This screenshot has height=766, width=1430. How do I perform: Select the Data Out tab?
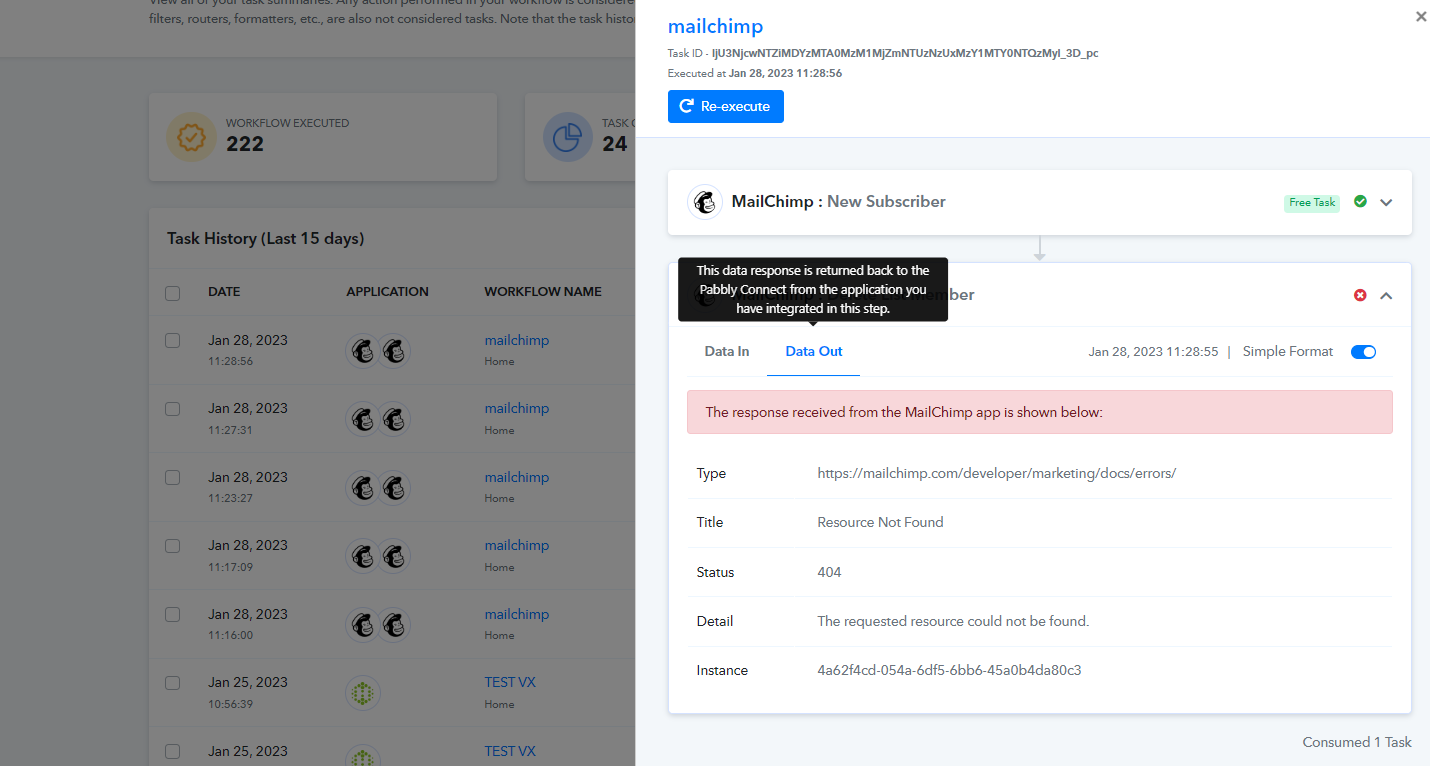pyautogui.click(x=814, y=351)
